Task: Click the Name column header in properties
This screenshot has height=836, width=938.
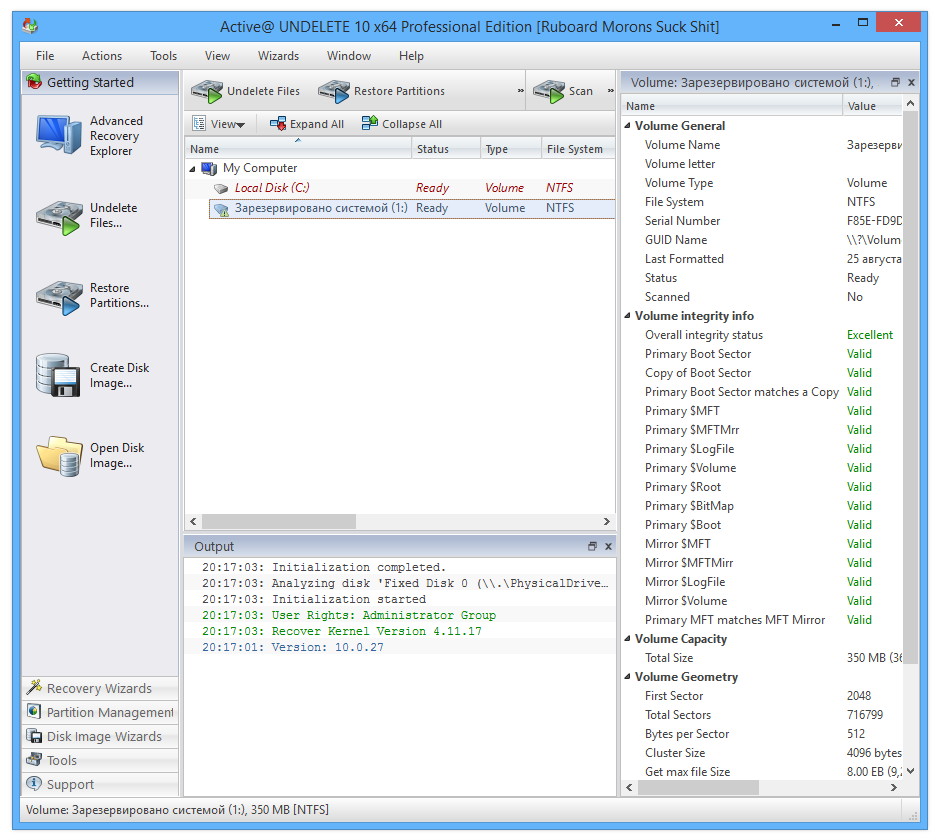Action: point(732,106)
